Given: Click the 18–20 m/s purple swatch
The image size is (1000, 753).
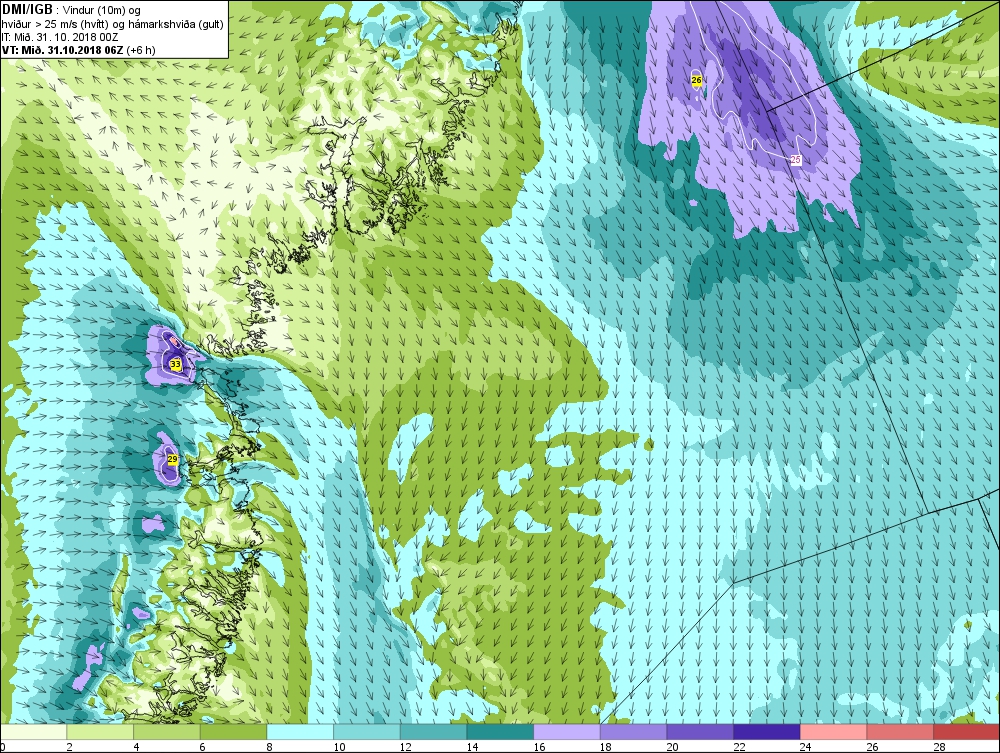Looking at the screenshot, I should pyautogui.click(x=633, y=732).
